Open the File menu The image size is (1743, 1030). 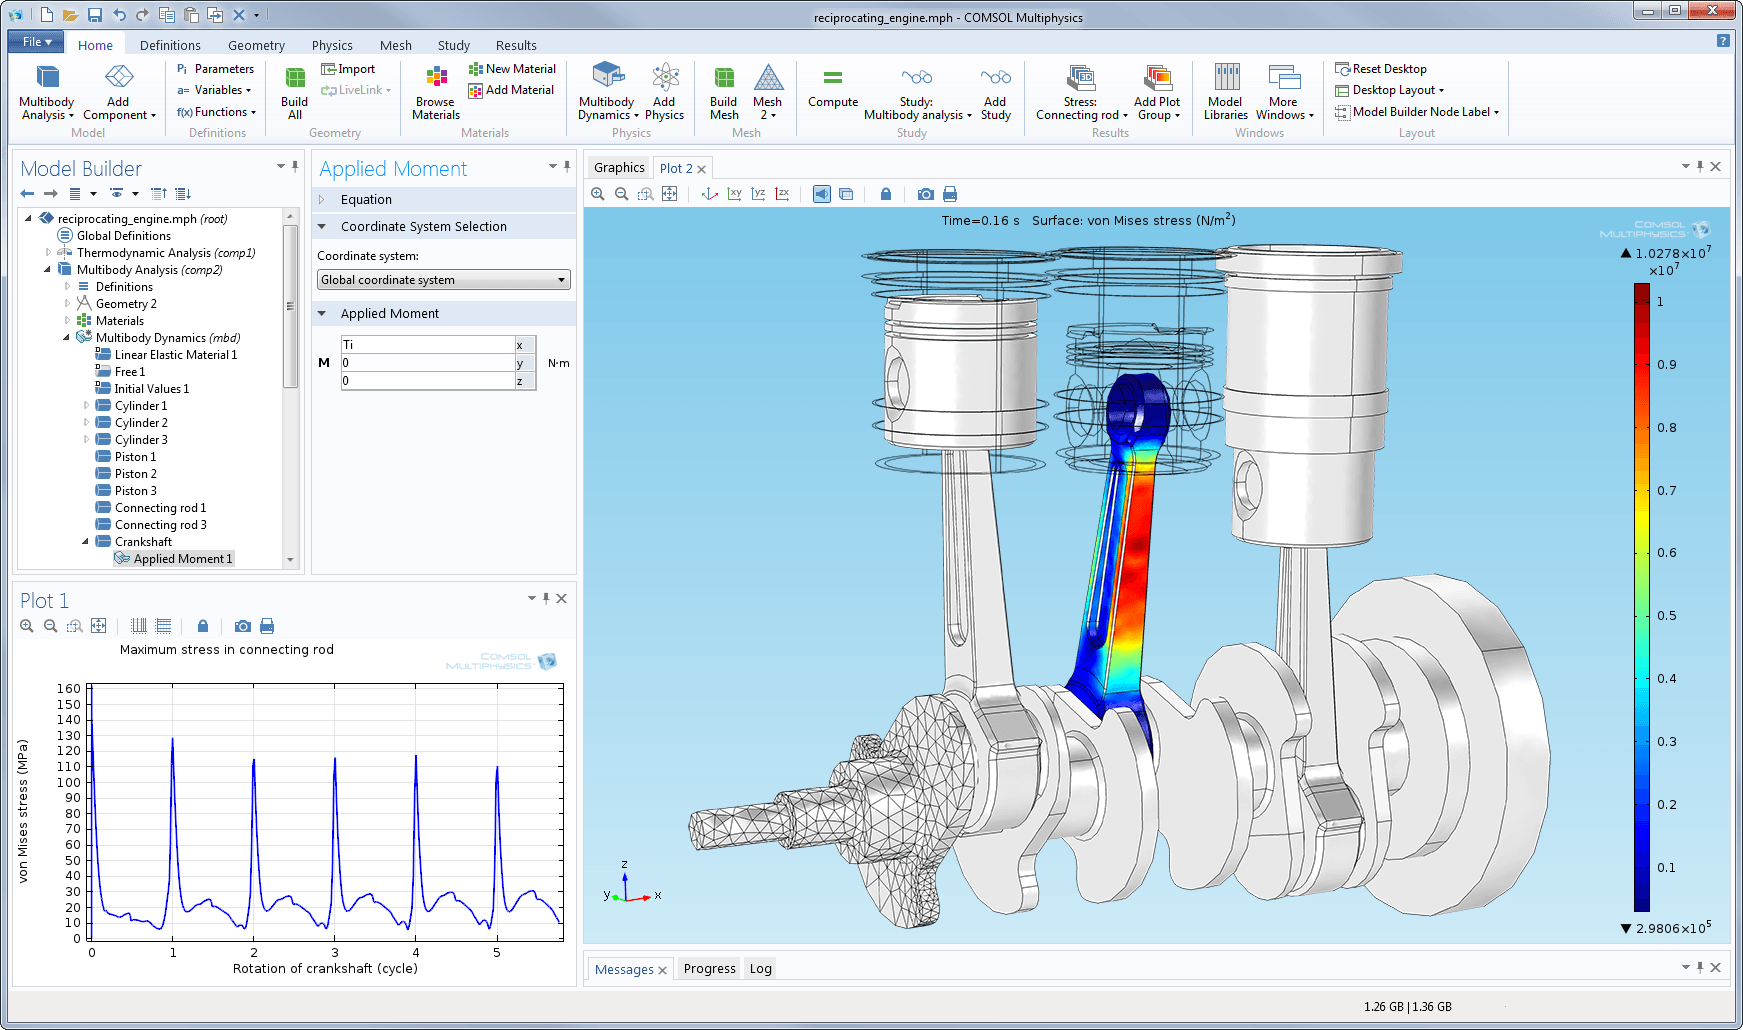coord(36,42)
